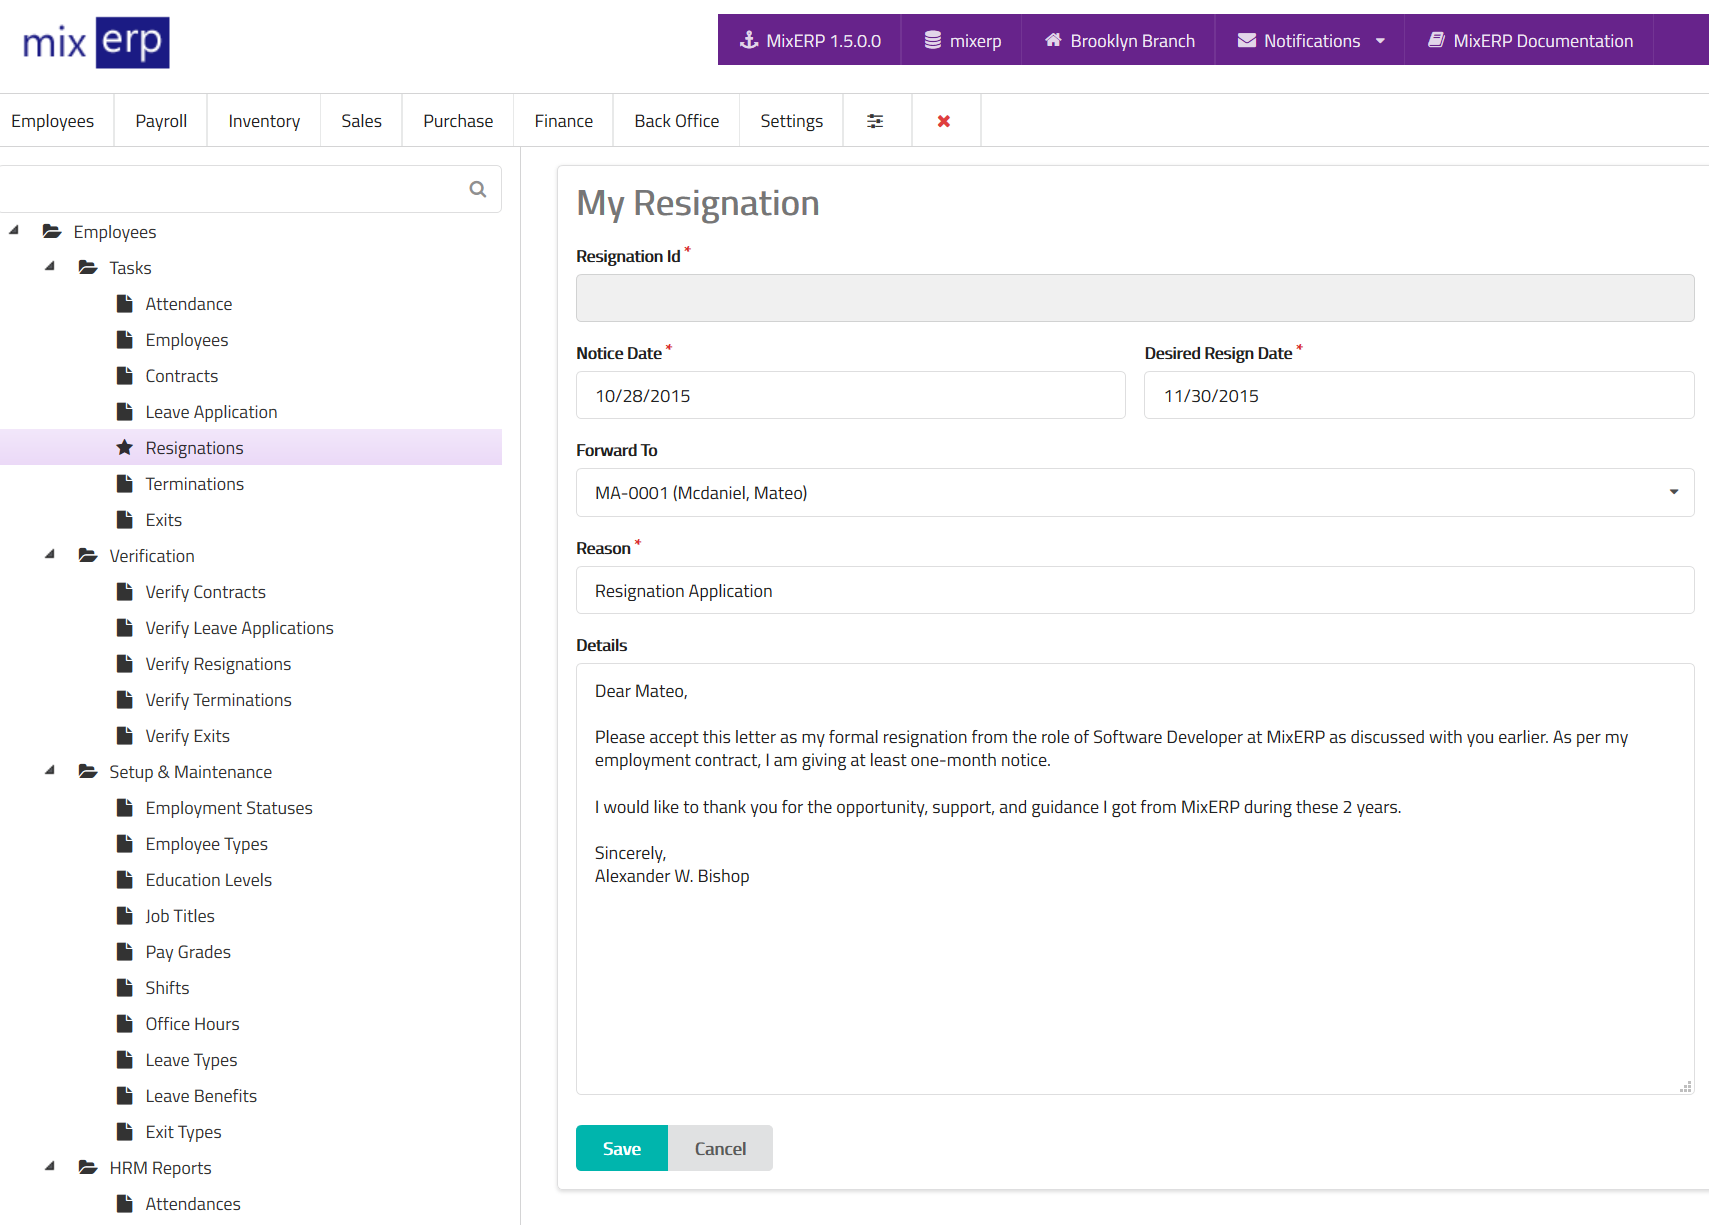Click the file icon beside Verify Contracts

pyautogui.click(x=125, y=591)
